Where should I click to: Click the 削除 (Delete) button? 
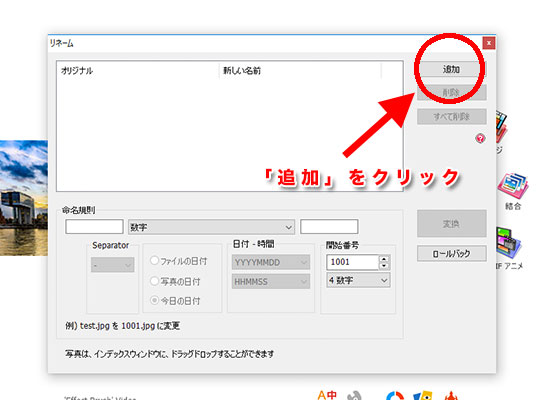pyautogui.click(x=451, y=93)
